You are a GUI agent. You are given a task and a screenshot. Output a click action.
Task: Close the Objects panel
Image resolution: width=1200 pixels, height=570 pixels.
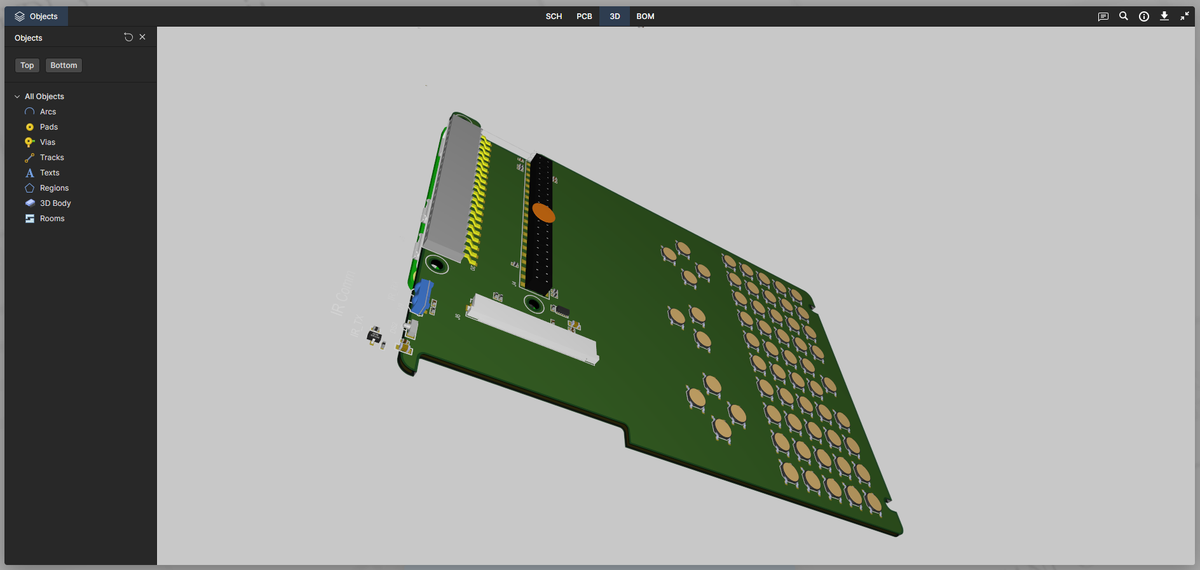pos(142,37)
